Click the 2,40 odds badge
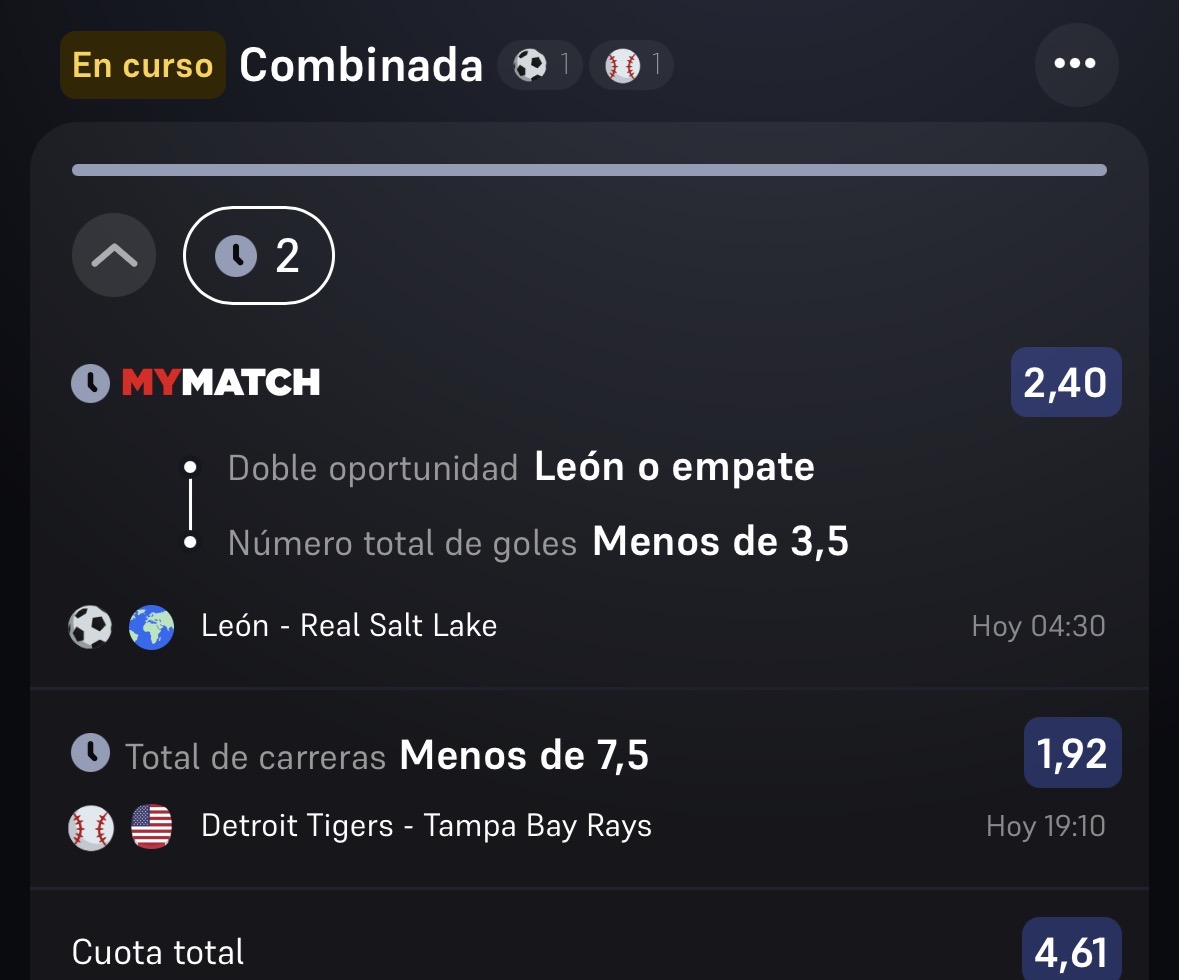This screenshot has width=1179, height=980. [x=1065, y=382]
